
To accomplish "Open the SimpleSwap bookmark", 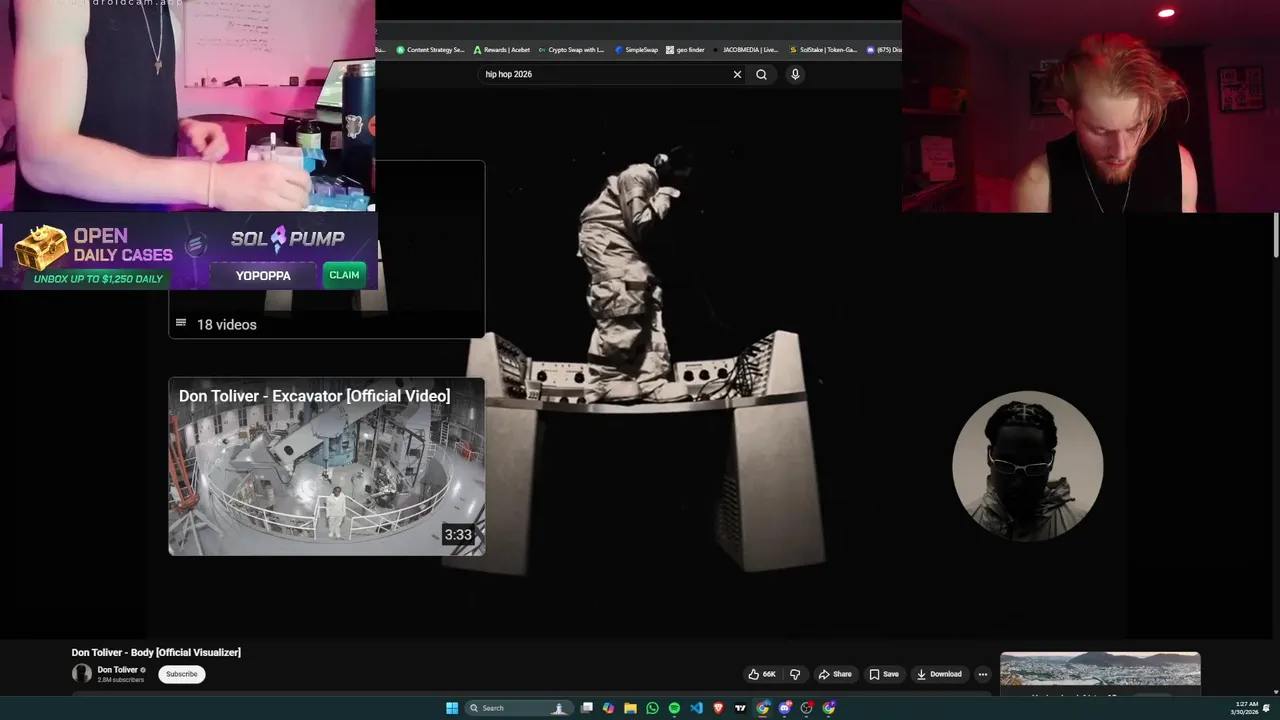I will 637,49.
